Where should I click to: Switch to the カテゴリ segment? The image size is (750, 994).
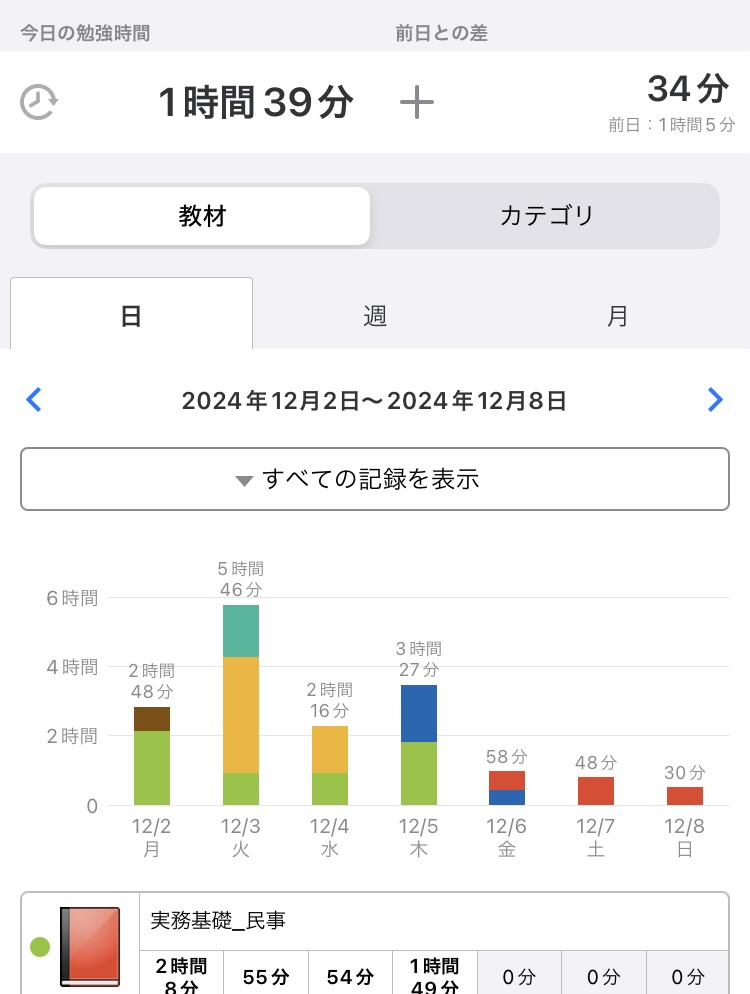click(546, 216)
